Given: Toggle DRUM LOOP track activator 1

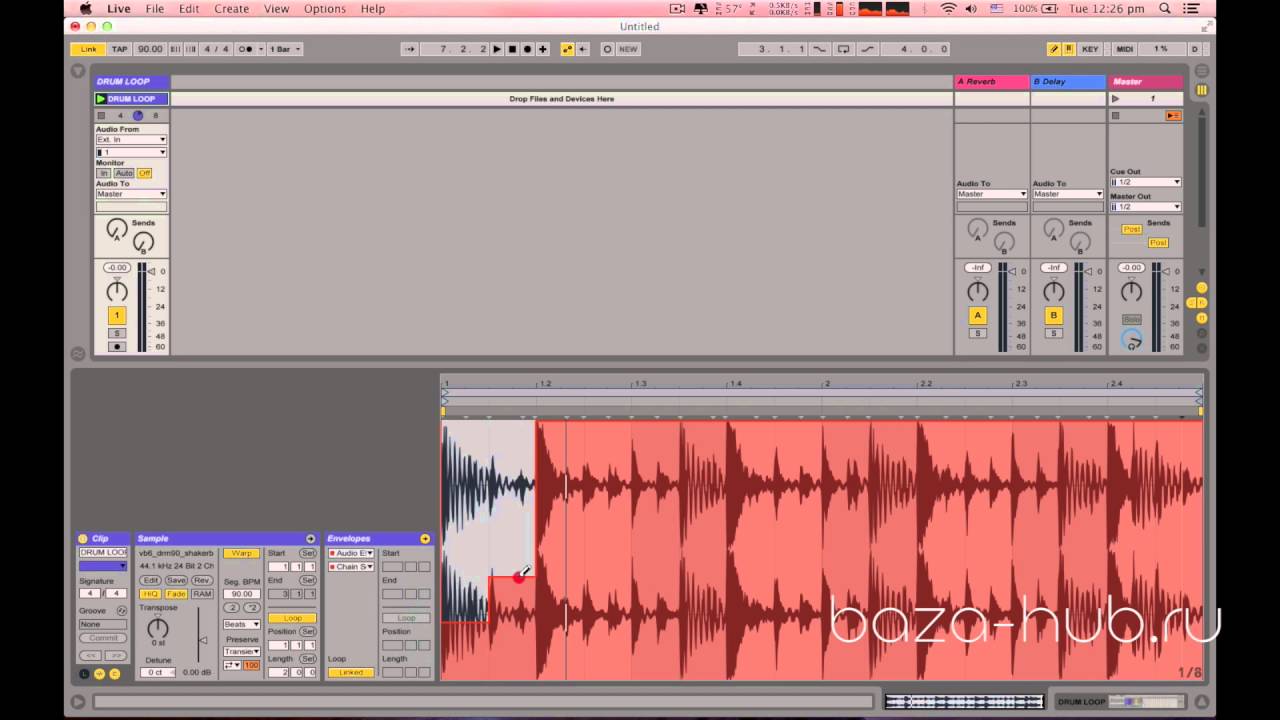Looking at the screenshot, I should 117,315.
